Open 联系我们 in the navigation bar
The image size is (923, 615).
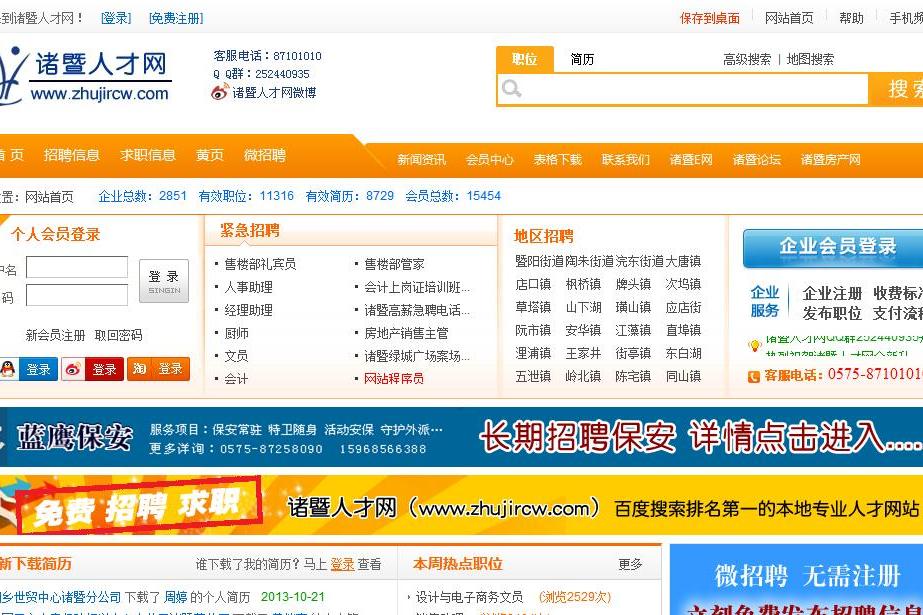(626, 159)
